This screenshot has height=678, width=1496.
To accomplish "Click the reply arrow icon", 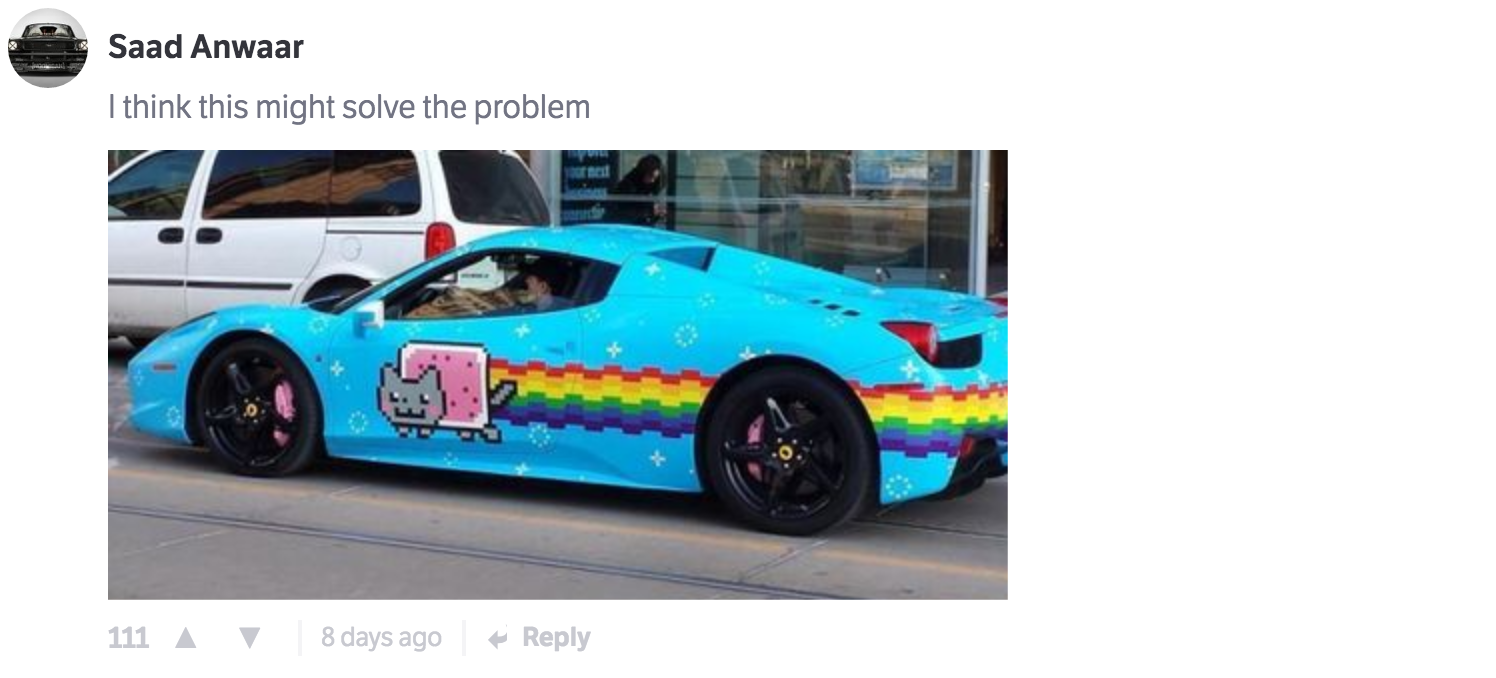I will pos(498,638).
